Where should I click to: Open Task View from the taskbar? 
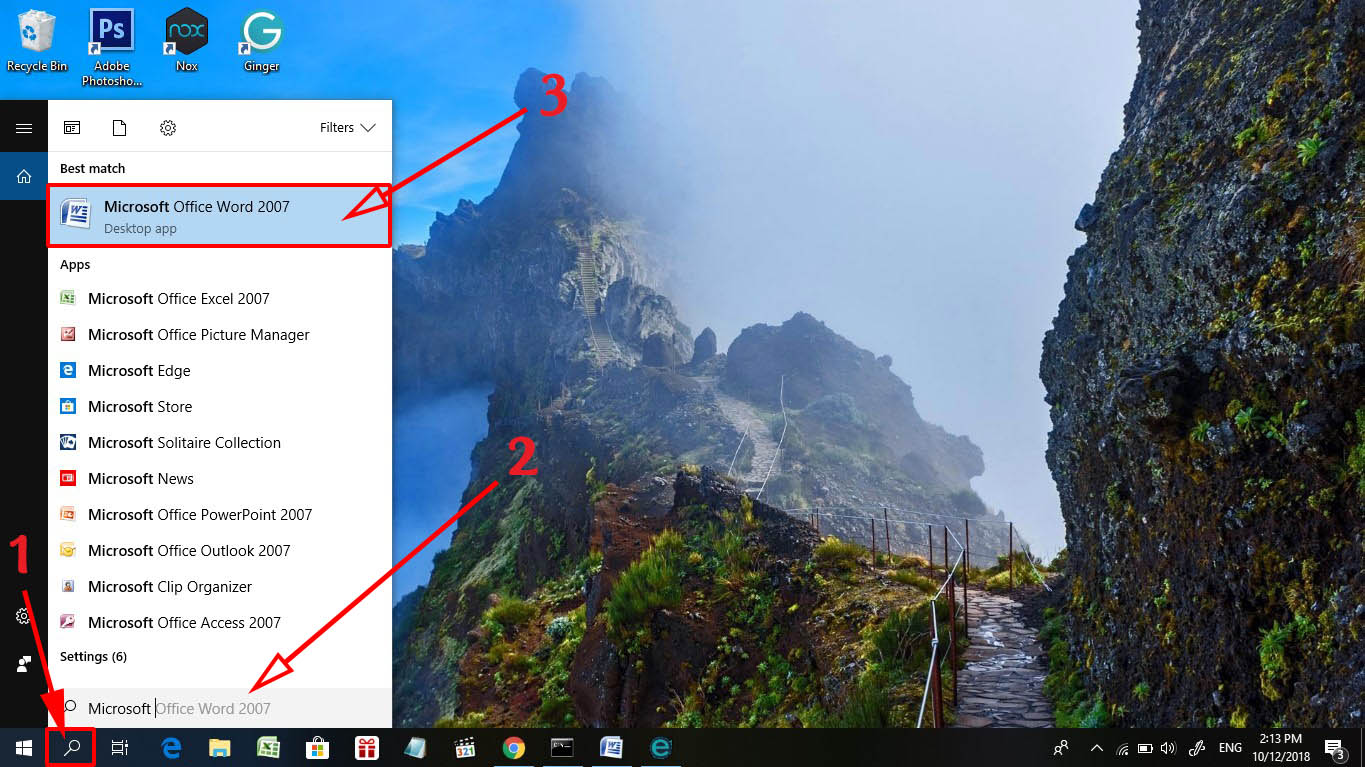coord(120,748)
